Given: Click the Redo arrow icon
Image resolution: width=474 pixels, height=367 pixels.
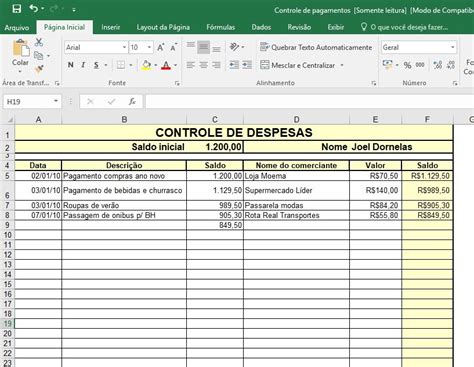Looking at the screenshot, I should 54,9.
